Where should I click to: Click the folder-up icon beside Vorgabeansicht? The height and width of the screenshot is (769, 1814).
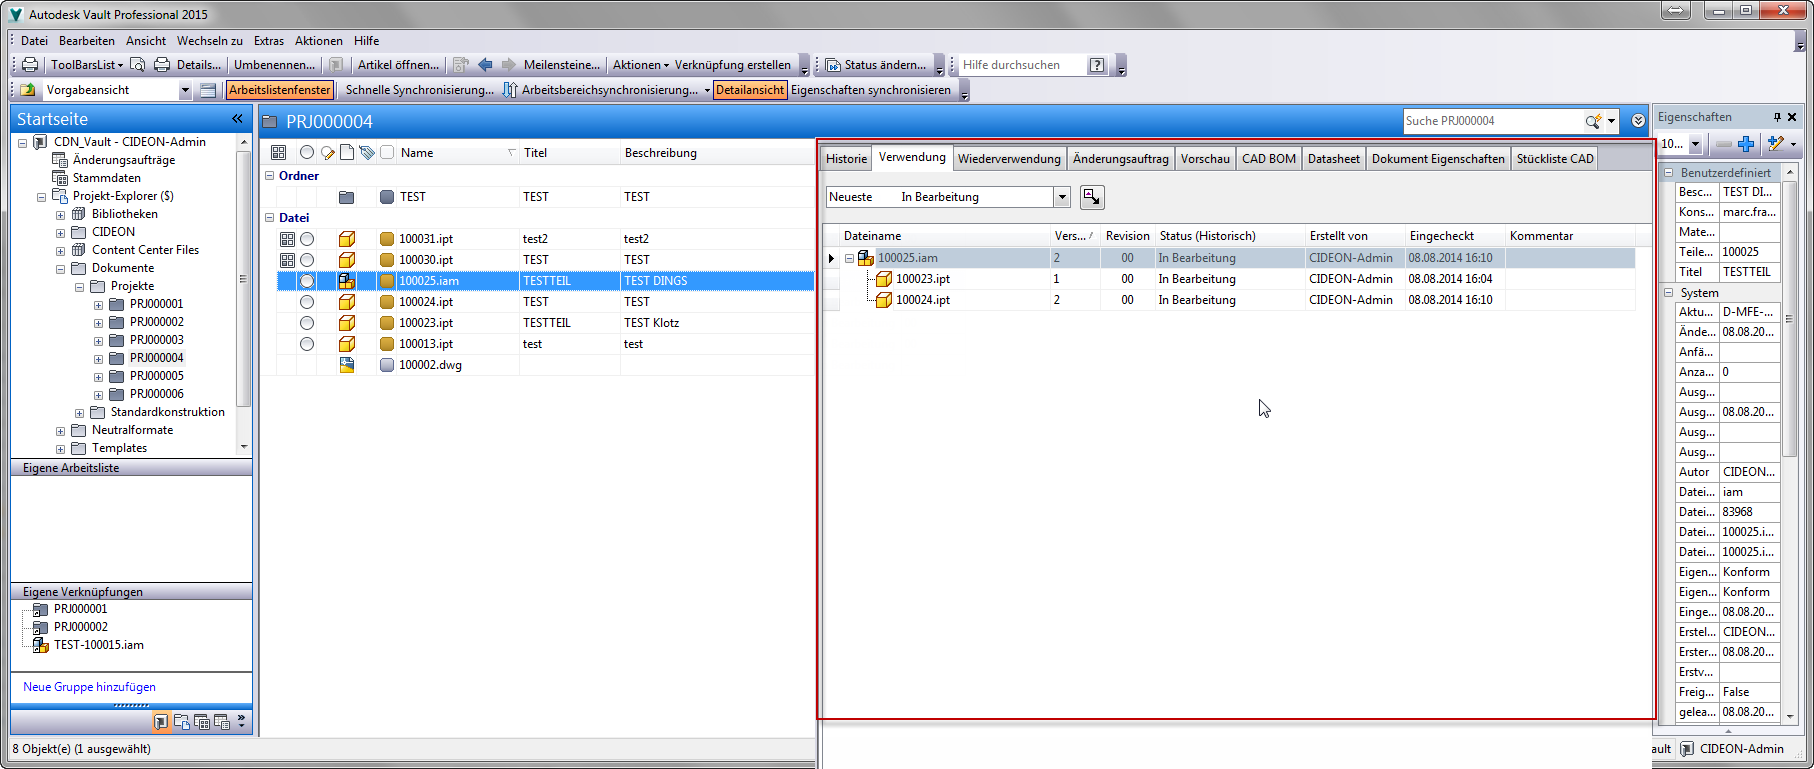[28, 90]
